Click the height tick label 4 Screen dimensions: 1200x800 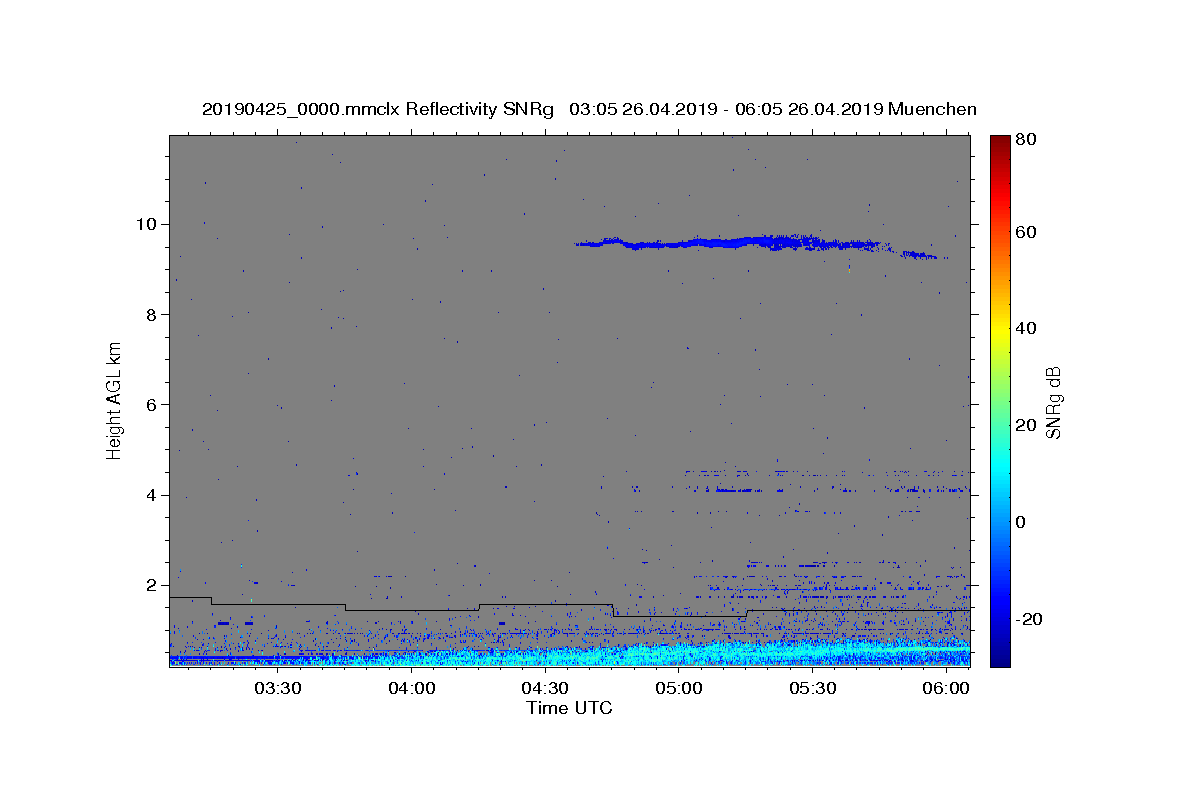152,495
